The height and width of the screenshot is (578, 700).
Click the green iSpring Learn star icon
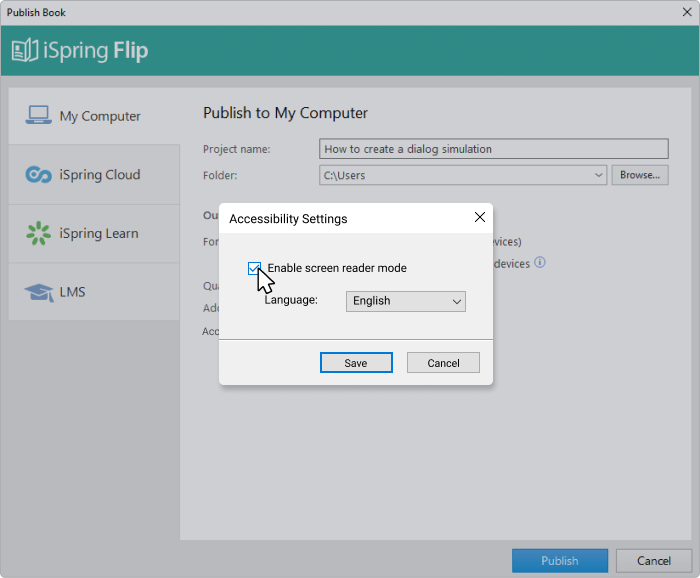coord(38,233)
